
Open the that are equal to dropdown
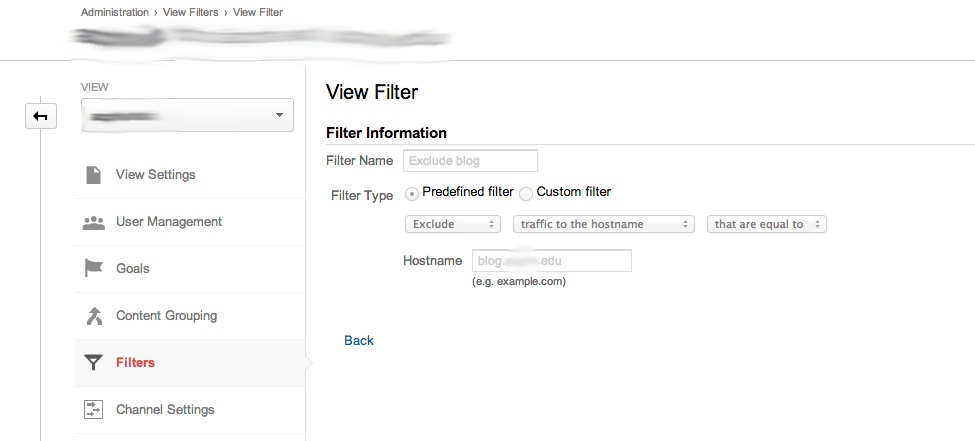(x=766, y=225)
